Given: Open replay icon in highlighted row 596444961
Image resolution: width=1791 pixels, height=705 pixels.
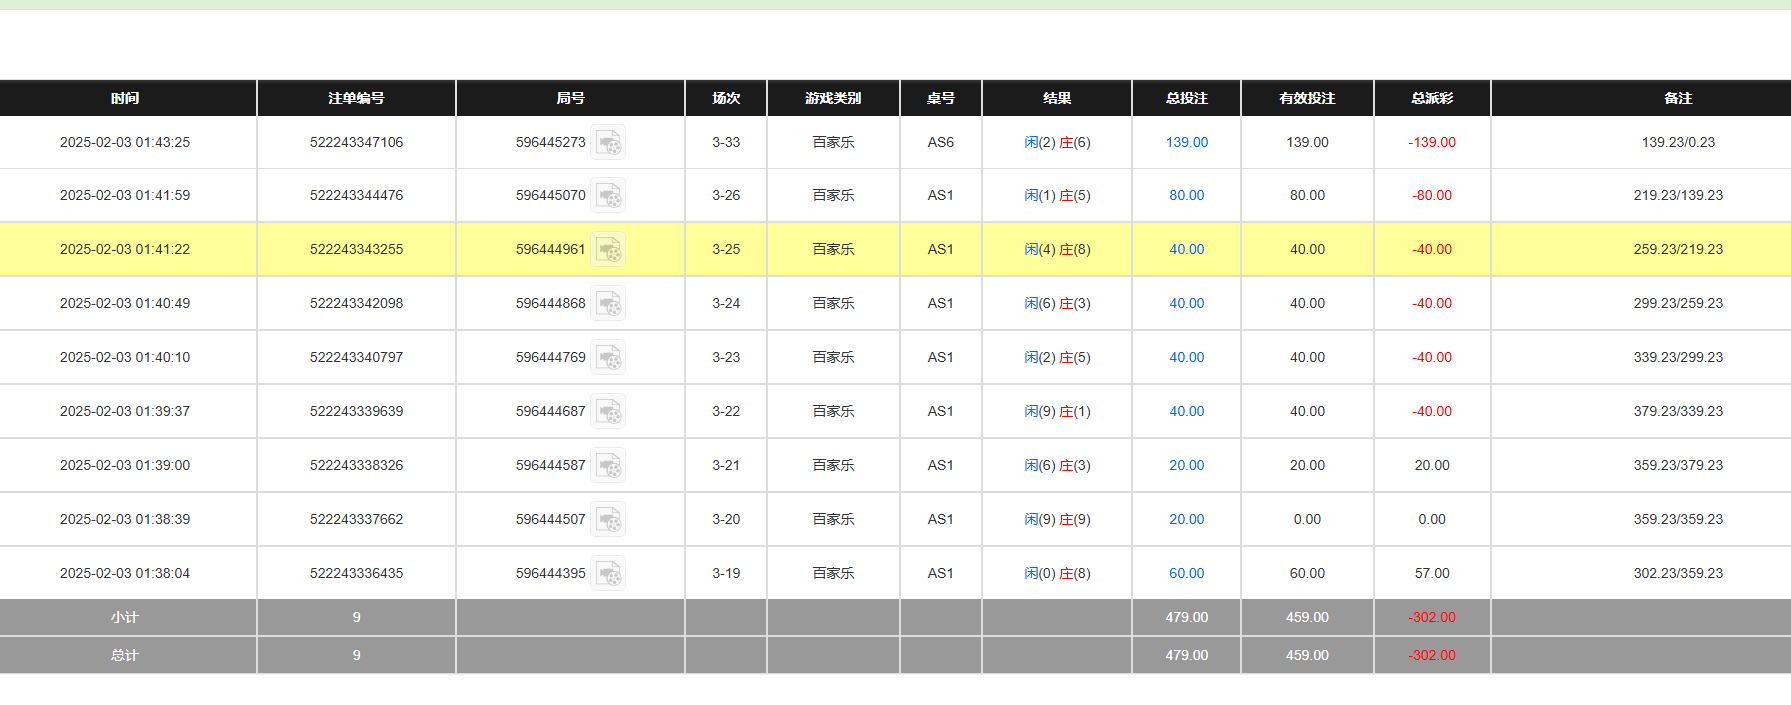Looking at the screenshot, I should 608,250.
